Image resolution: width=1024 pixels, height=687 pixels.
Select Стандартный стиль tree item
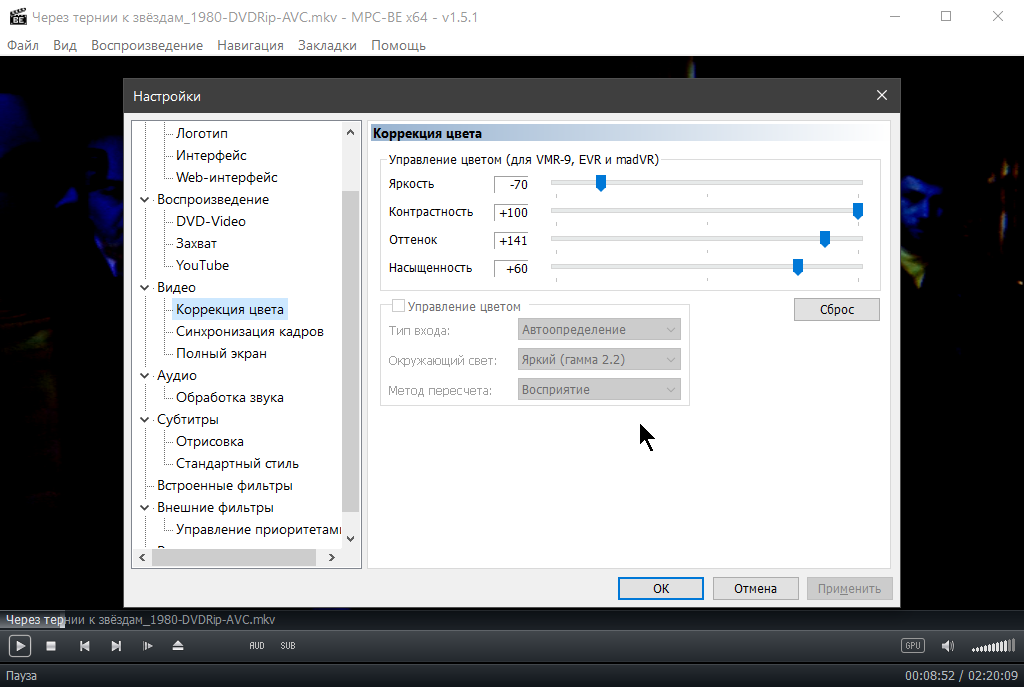point(237,464)
